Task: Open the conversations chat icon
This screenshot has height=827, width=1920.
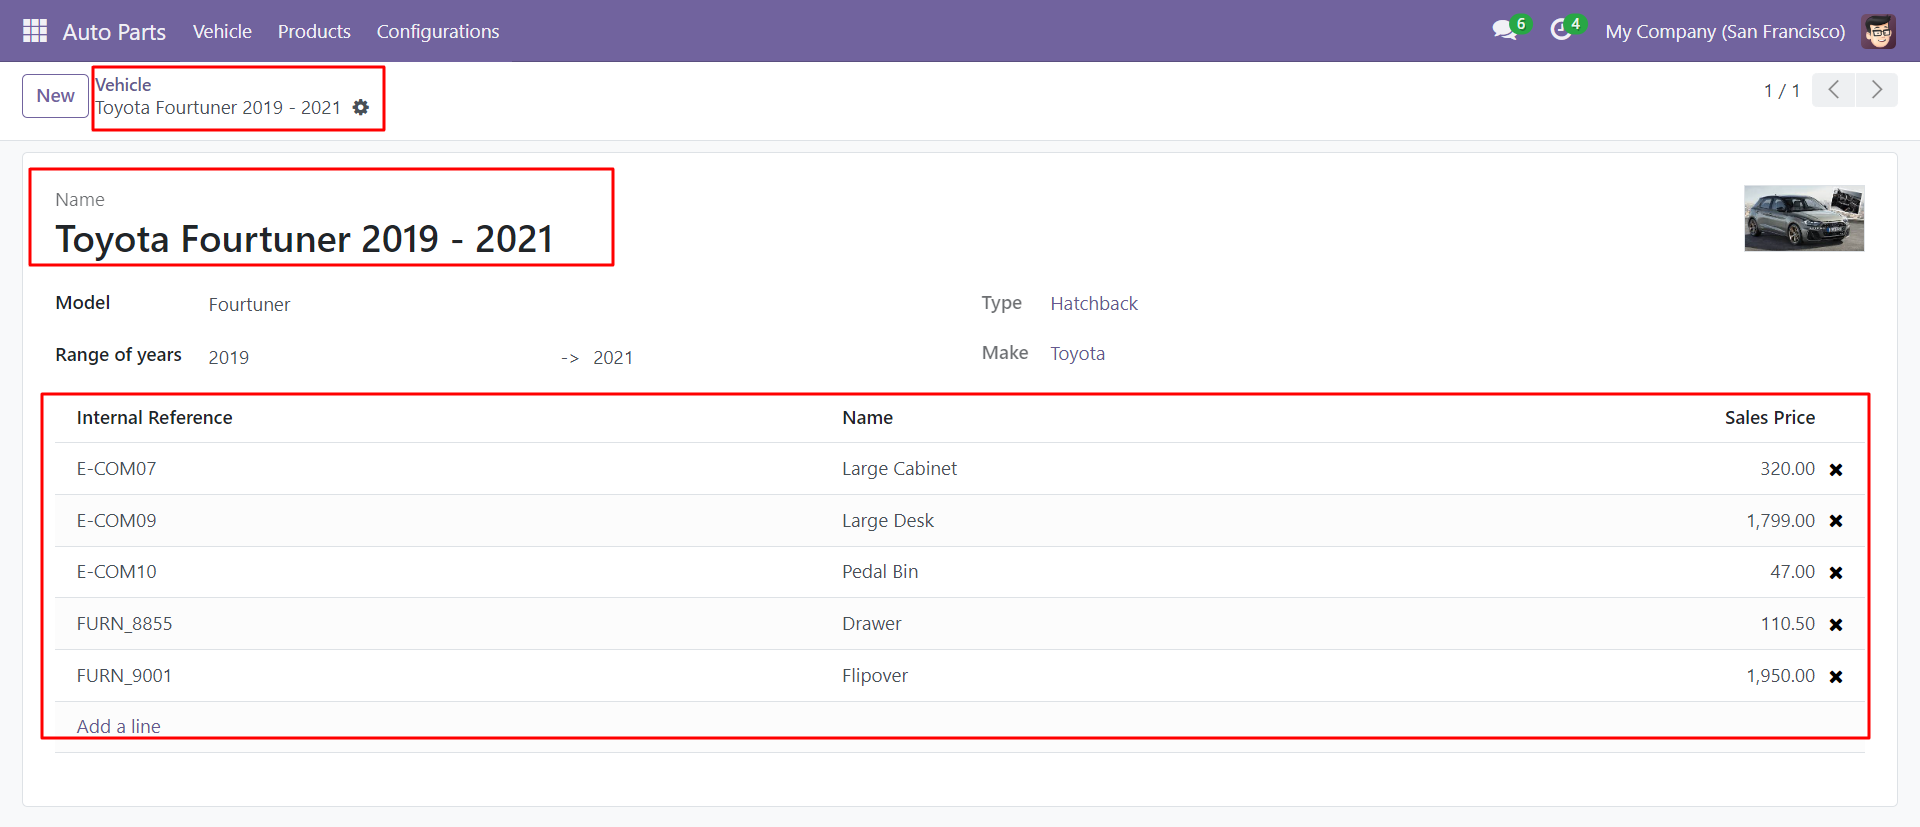Action: click(1504, 31)
